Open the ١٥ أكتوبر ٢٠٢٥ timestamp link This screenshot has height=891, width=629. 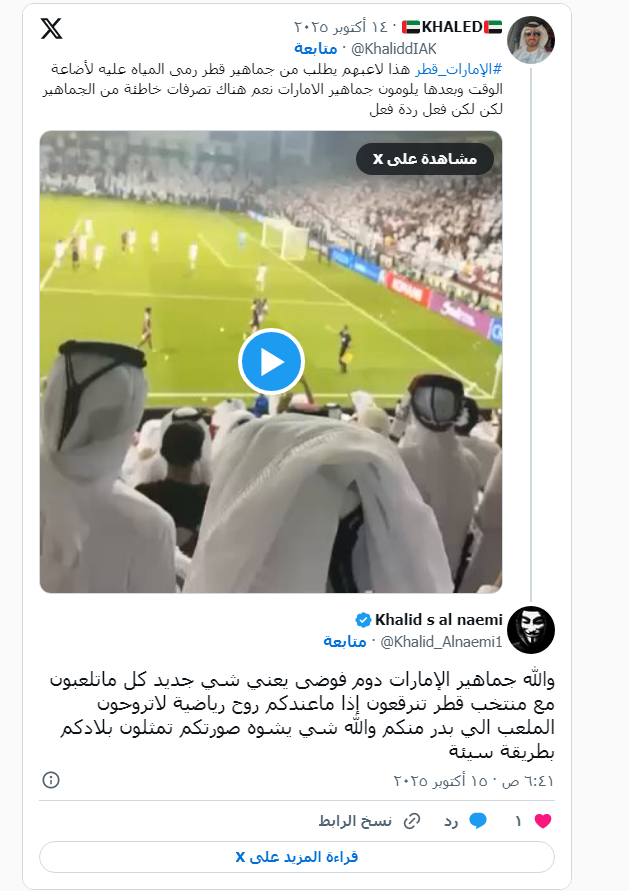point(473,781)
